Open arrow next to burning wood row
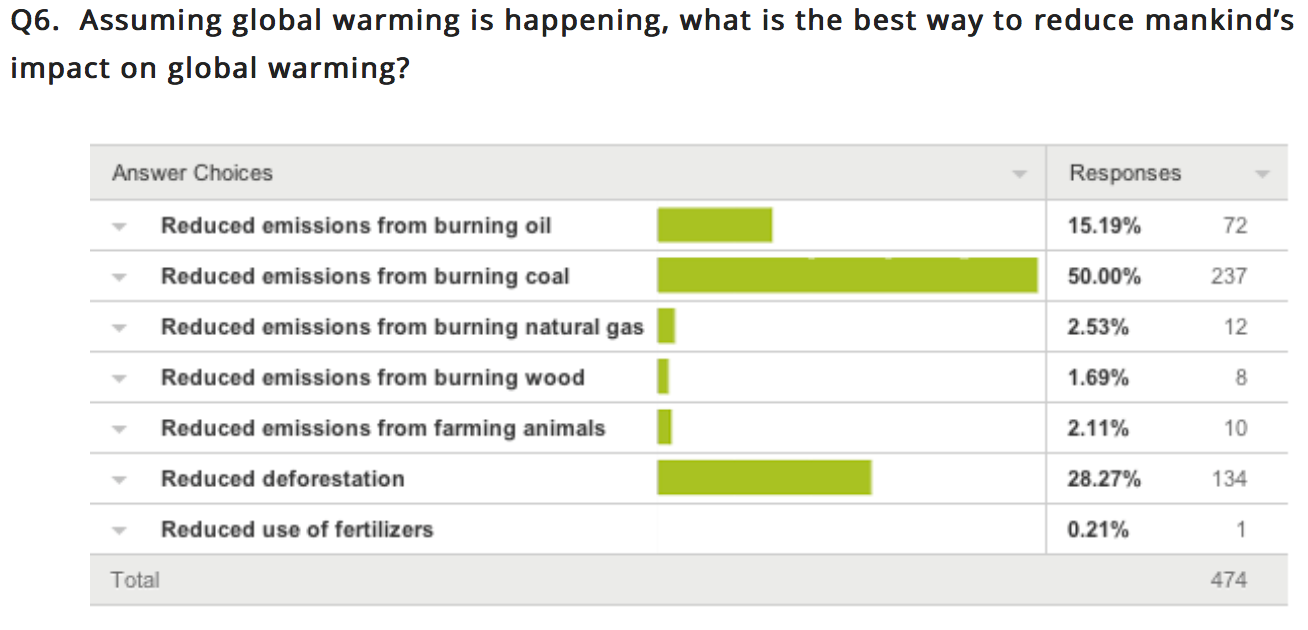Image resolution: width=1308 pixels, height=630 pixels. [x=119, y=378]
